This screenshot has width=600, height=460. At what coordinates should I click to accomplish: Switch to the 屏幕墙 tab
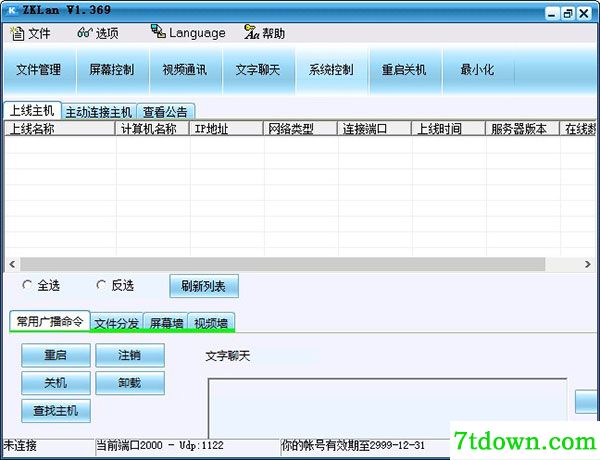coord(166,323)
